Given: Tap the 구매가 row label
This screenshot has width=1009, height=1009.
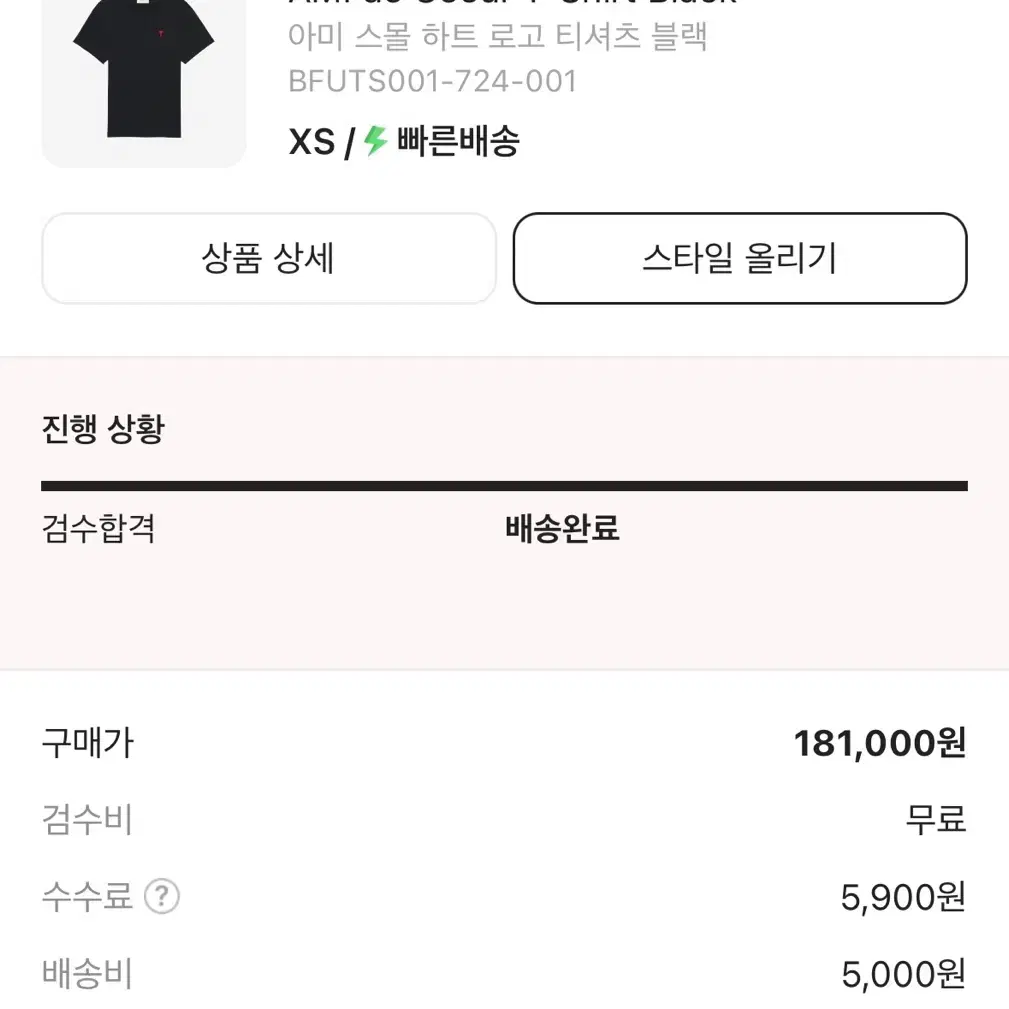Looking at the screenshot, I should (x=88, y=743).
